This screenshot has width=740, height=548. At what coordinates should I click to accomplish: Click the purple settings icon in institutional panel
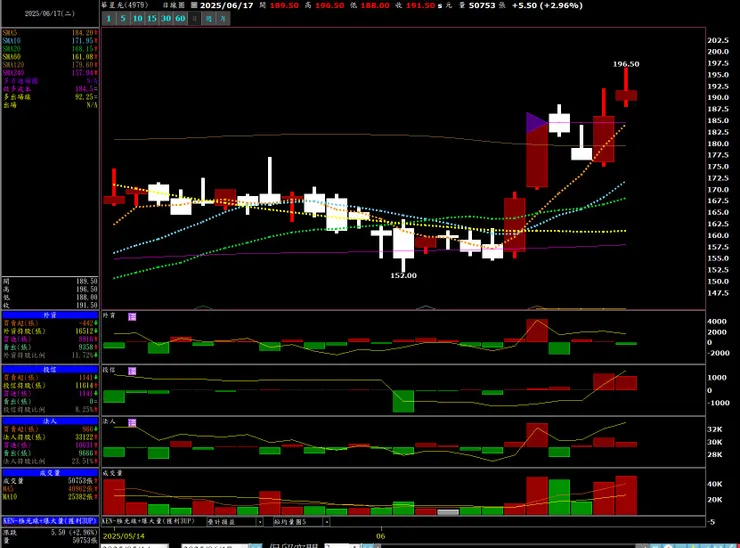132,422
